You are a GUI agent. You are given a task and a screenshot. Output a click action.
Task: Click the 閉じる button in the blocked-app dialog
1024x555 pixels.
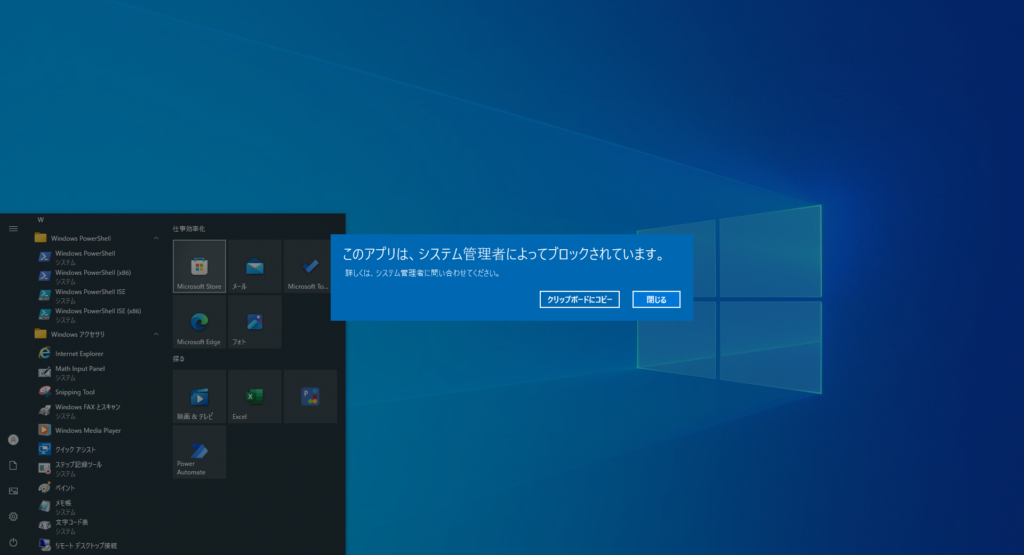click(x=656, y=299)
